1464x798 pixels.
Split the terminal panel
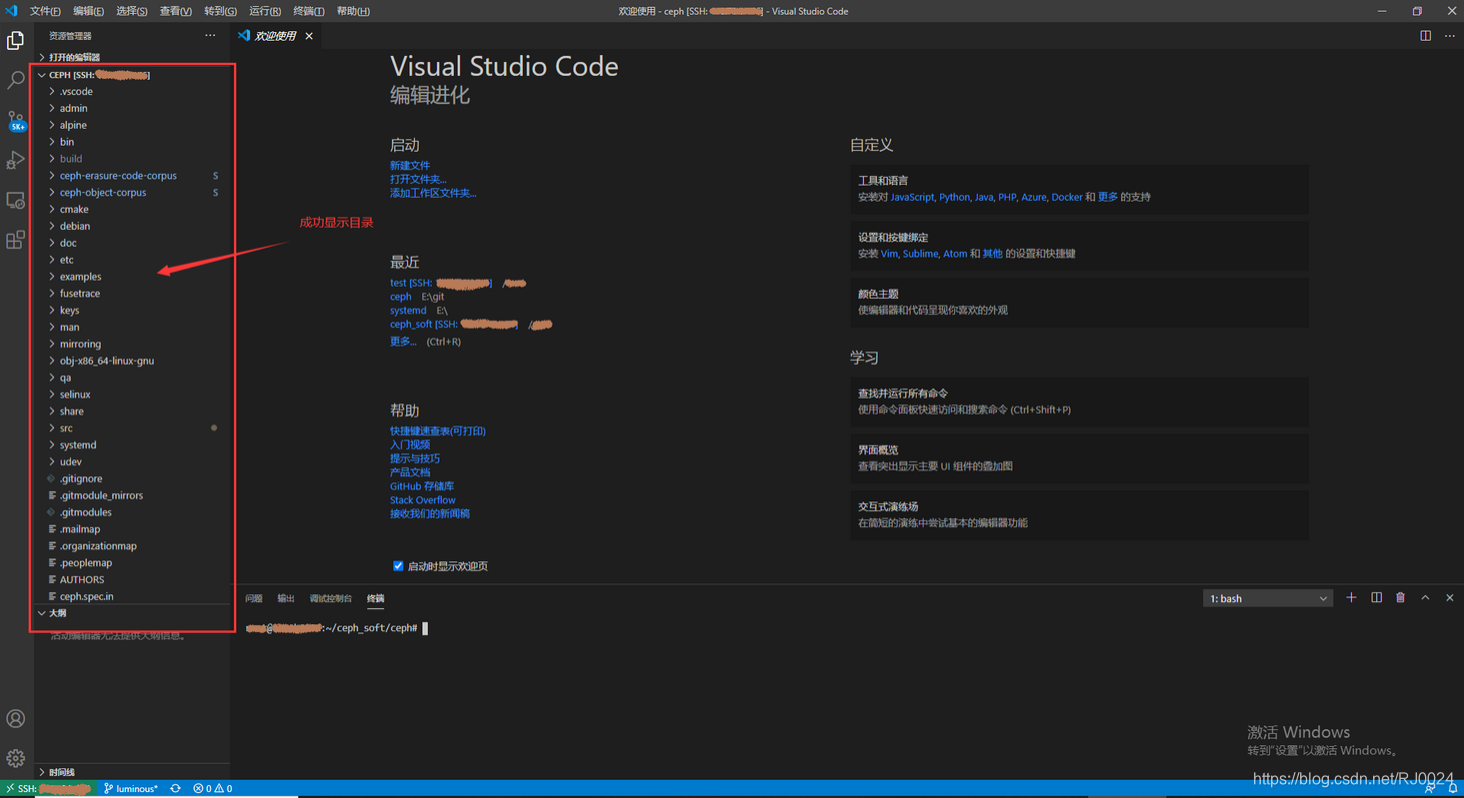[1376, 598]
